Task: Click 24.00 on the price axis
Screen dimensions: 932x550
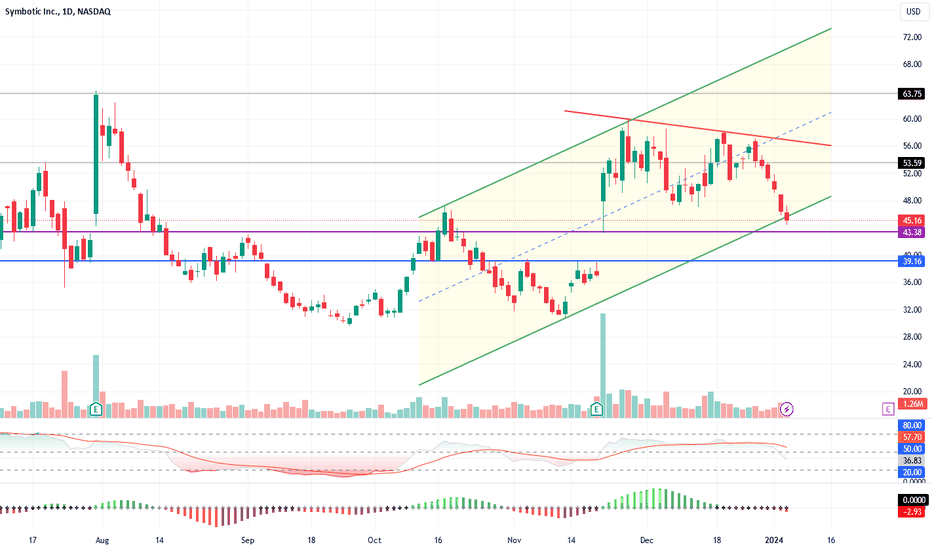Action: click(912, 364)
